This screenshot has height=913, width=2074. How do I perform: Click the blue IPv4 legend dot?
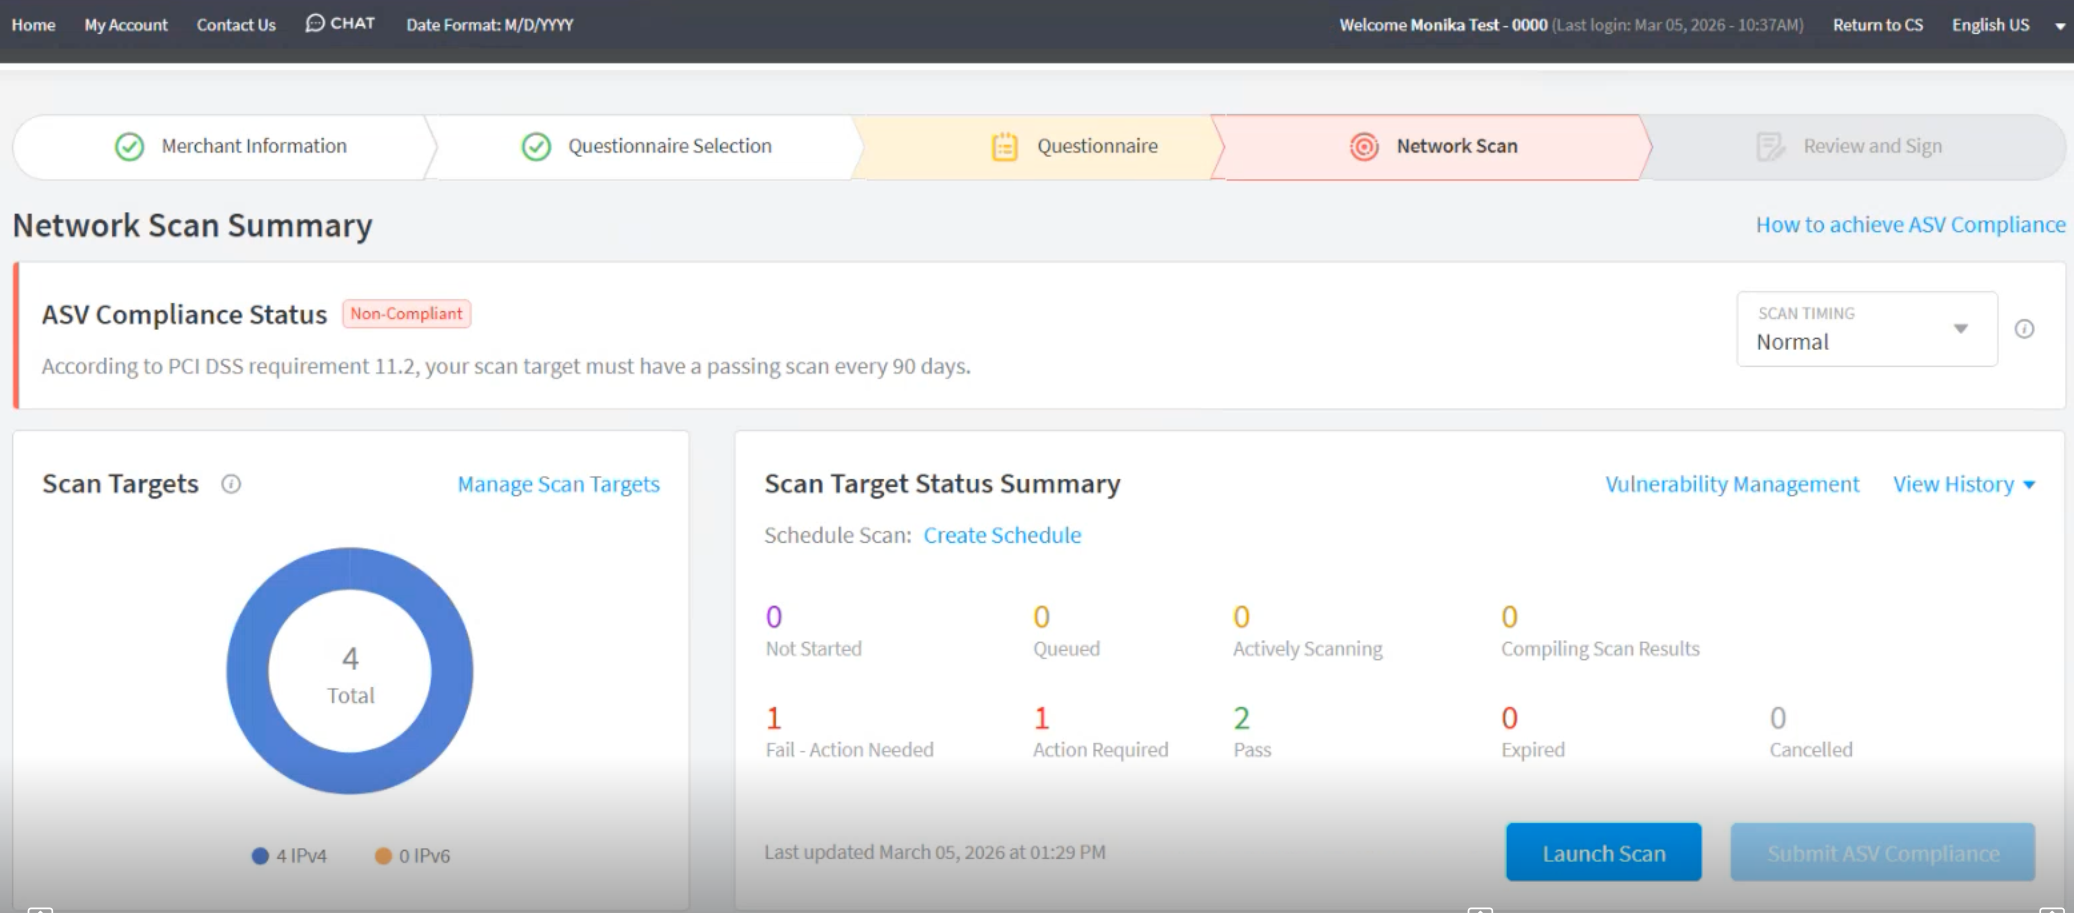point(260,856)
